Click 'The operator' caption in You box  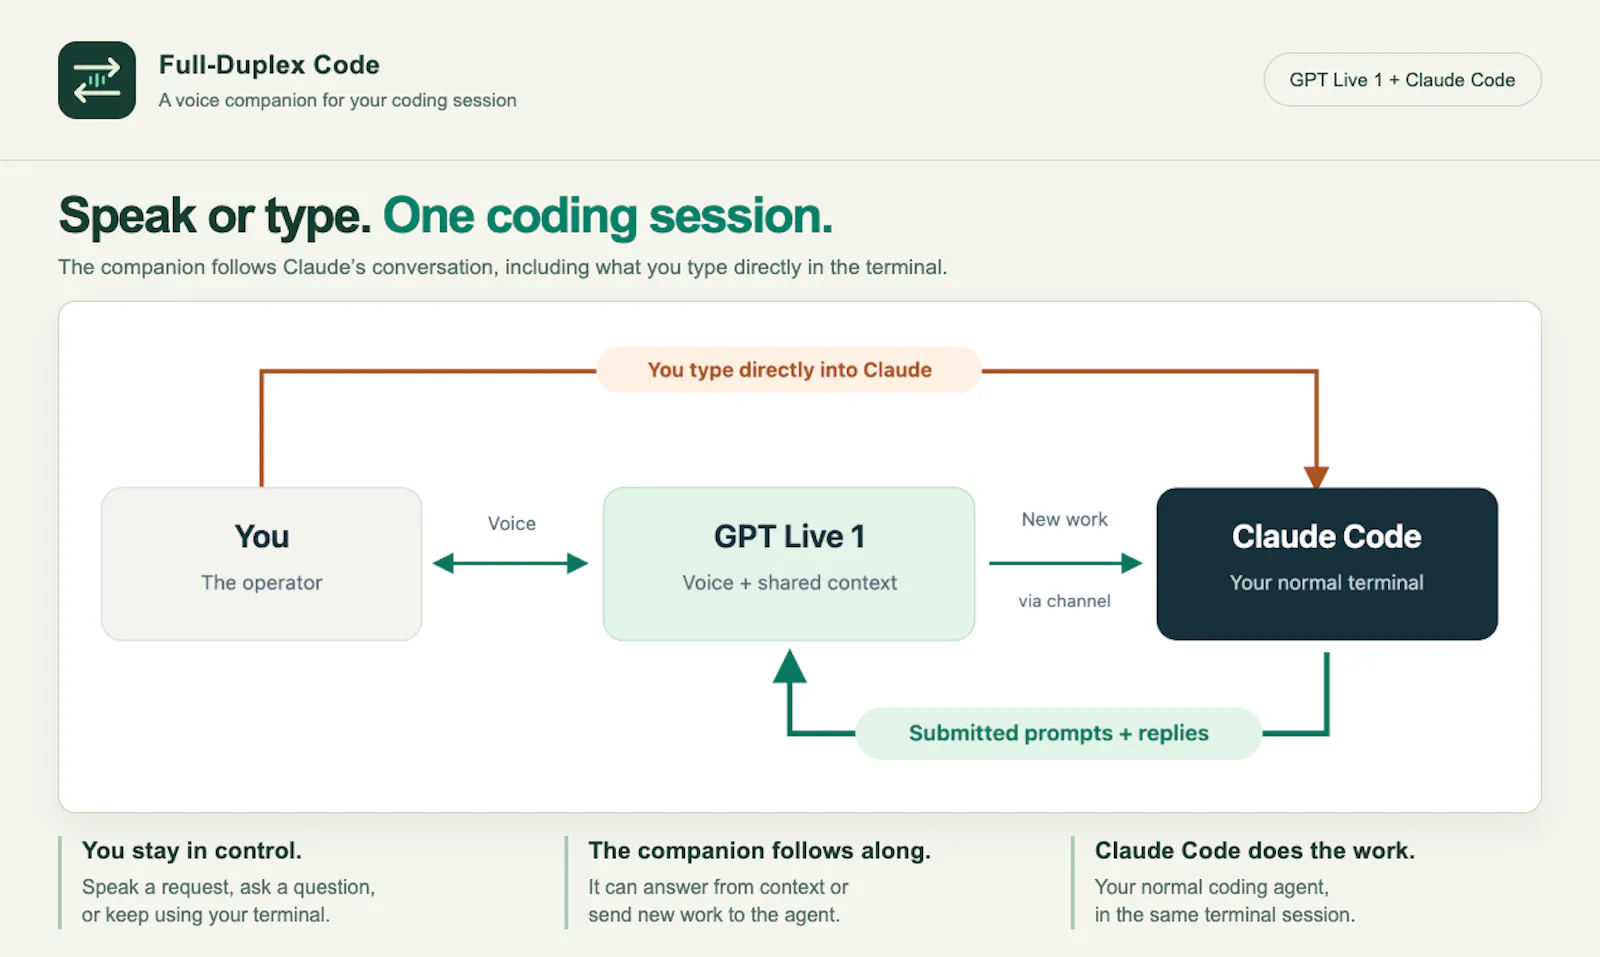pos(262,583)
